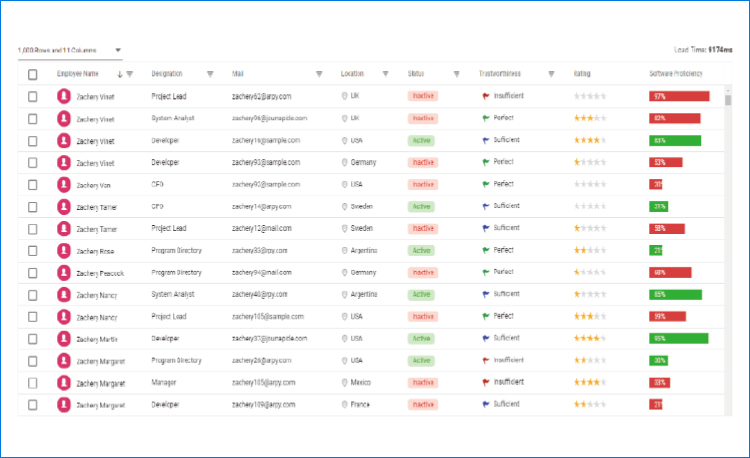750x458 pixels.
Task: Click the green flag in Zachery Peacock's row
Action: 485,272
